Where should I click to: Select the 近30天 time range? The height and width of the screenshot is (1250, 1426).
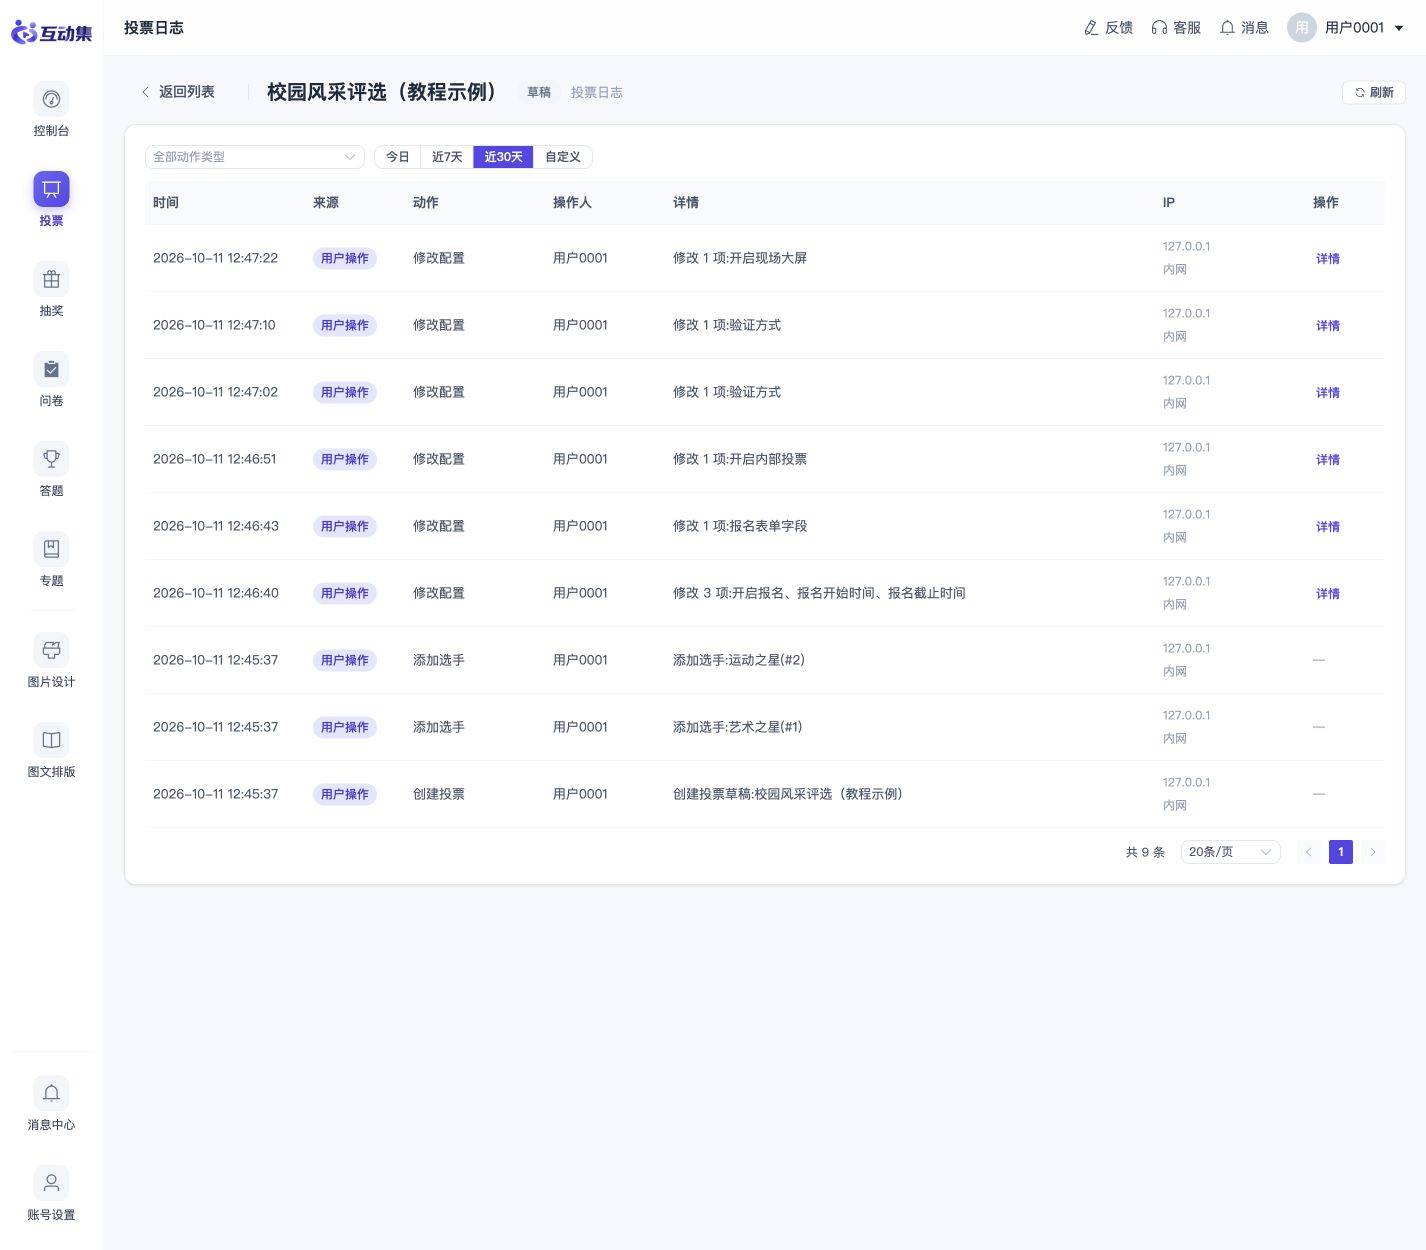(503, 157)
